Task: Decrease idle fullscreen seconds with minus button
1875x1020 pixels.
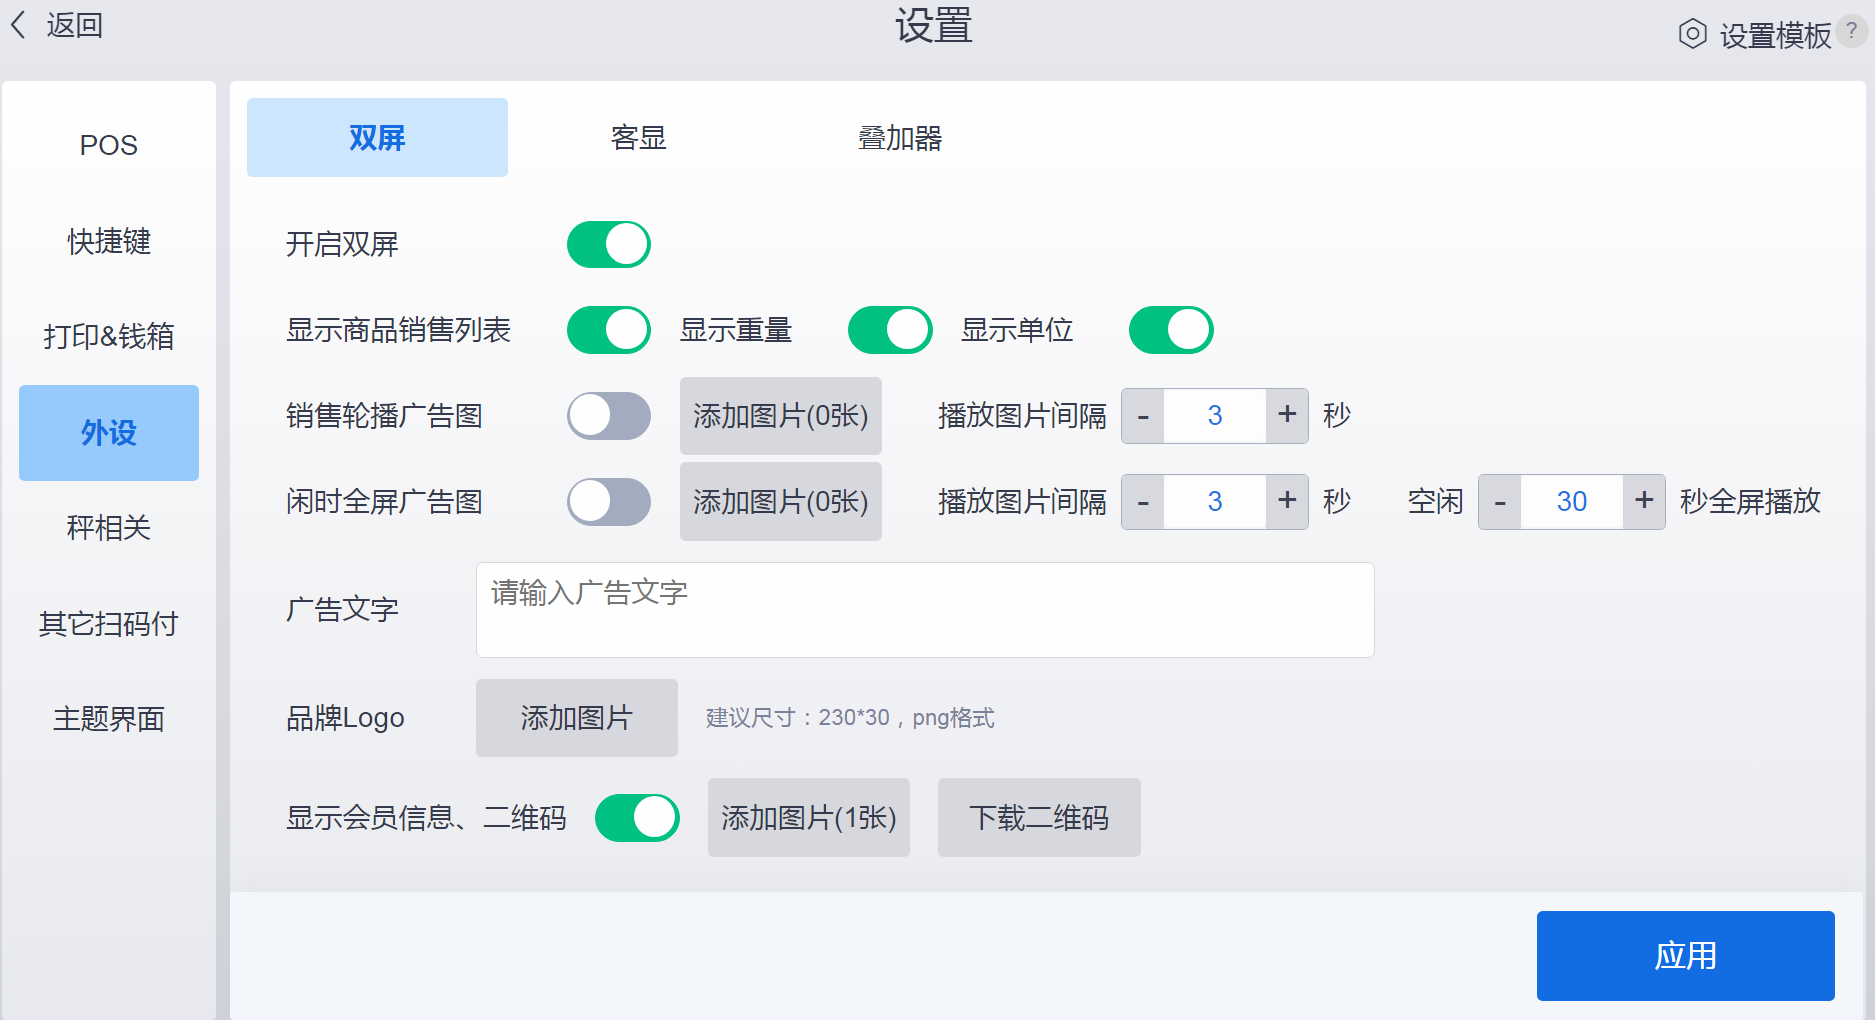Action: pyautogui.click(x=1500, y=502)
